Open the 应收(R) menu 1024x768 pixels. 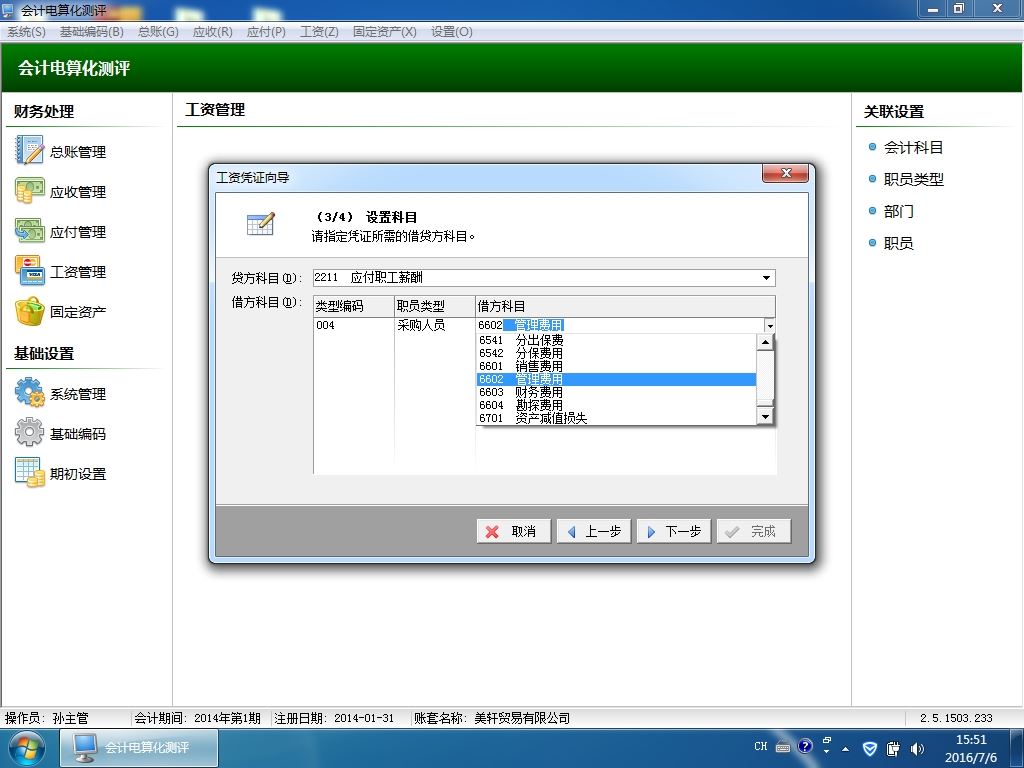pos(212,31)
